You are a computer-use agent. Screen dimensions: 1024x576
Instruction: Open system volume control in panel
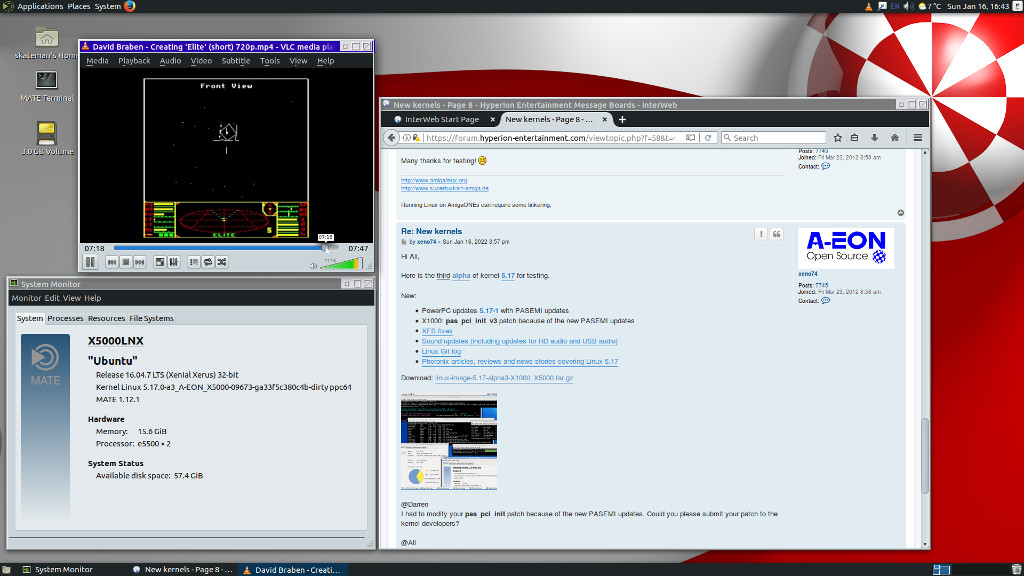pos(908,6)
